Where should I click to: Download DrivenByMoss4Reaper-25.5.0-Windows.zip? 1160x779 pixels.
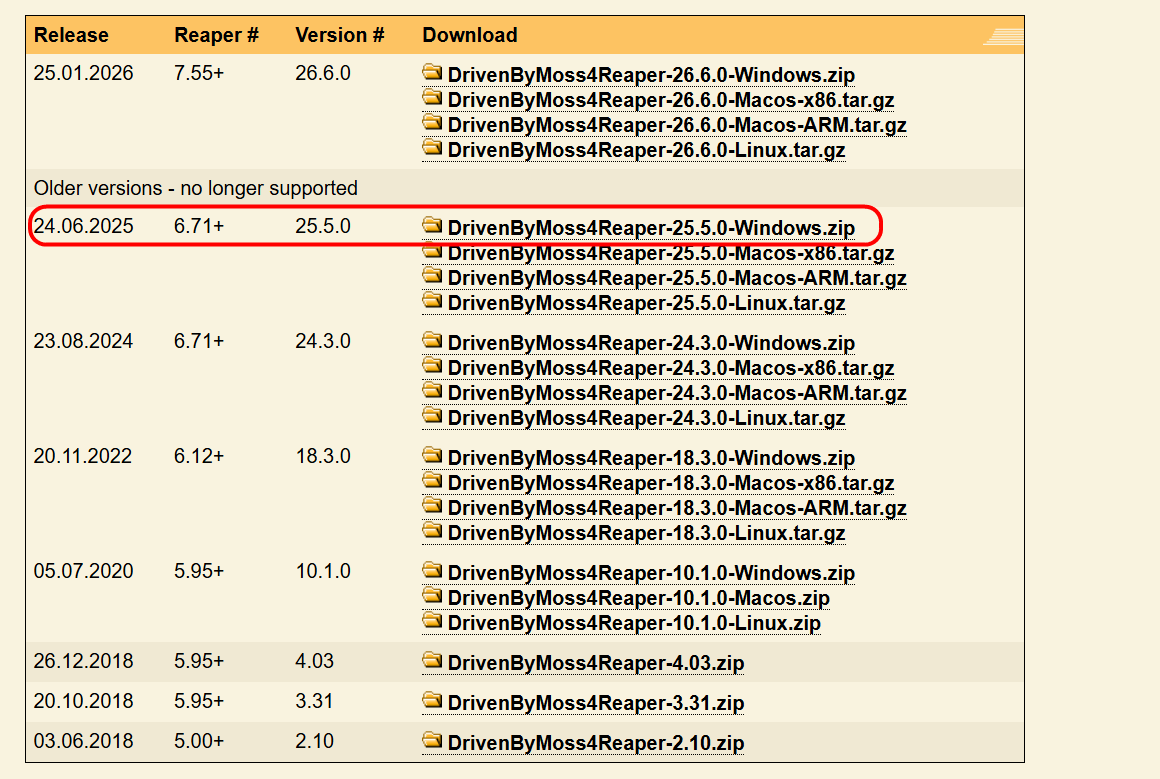(x=651, y=228)
